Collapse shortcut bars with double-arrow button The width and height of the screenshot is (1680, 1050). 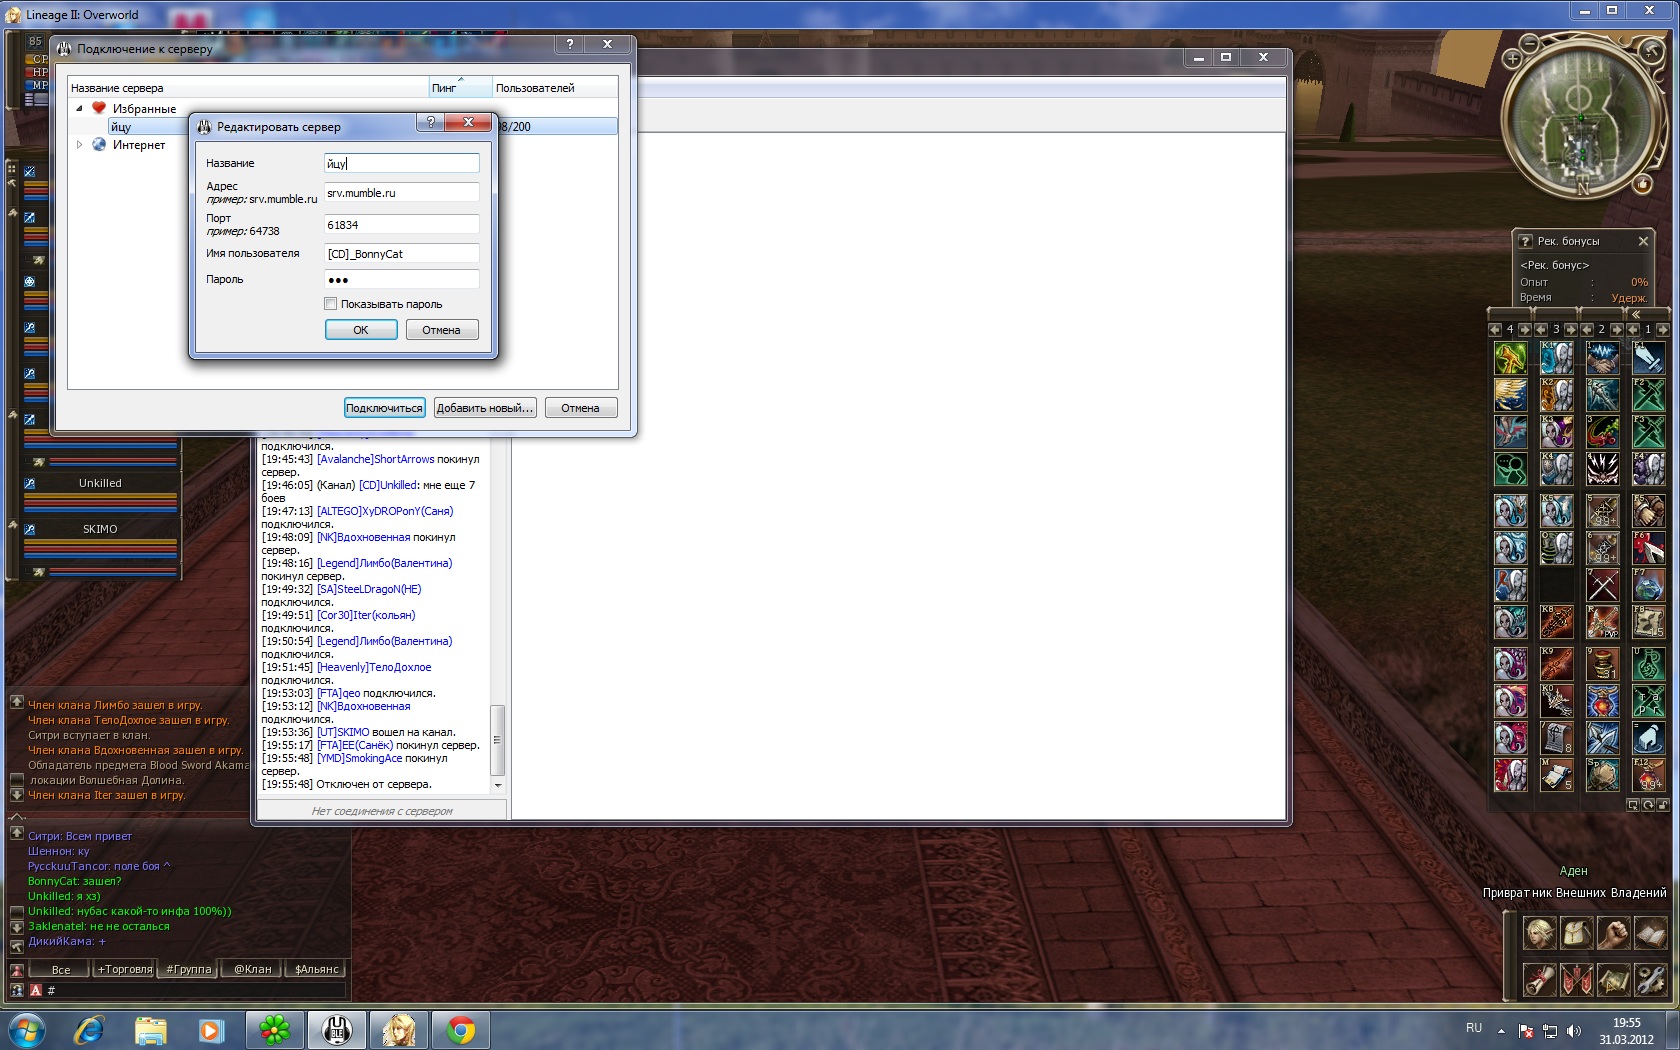click(x=1636, y=314)
